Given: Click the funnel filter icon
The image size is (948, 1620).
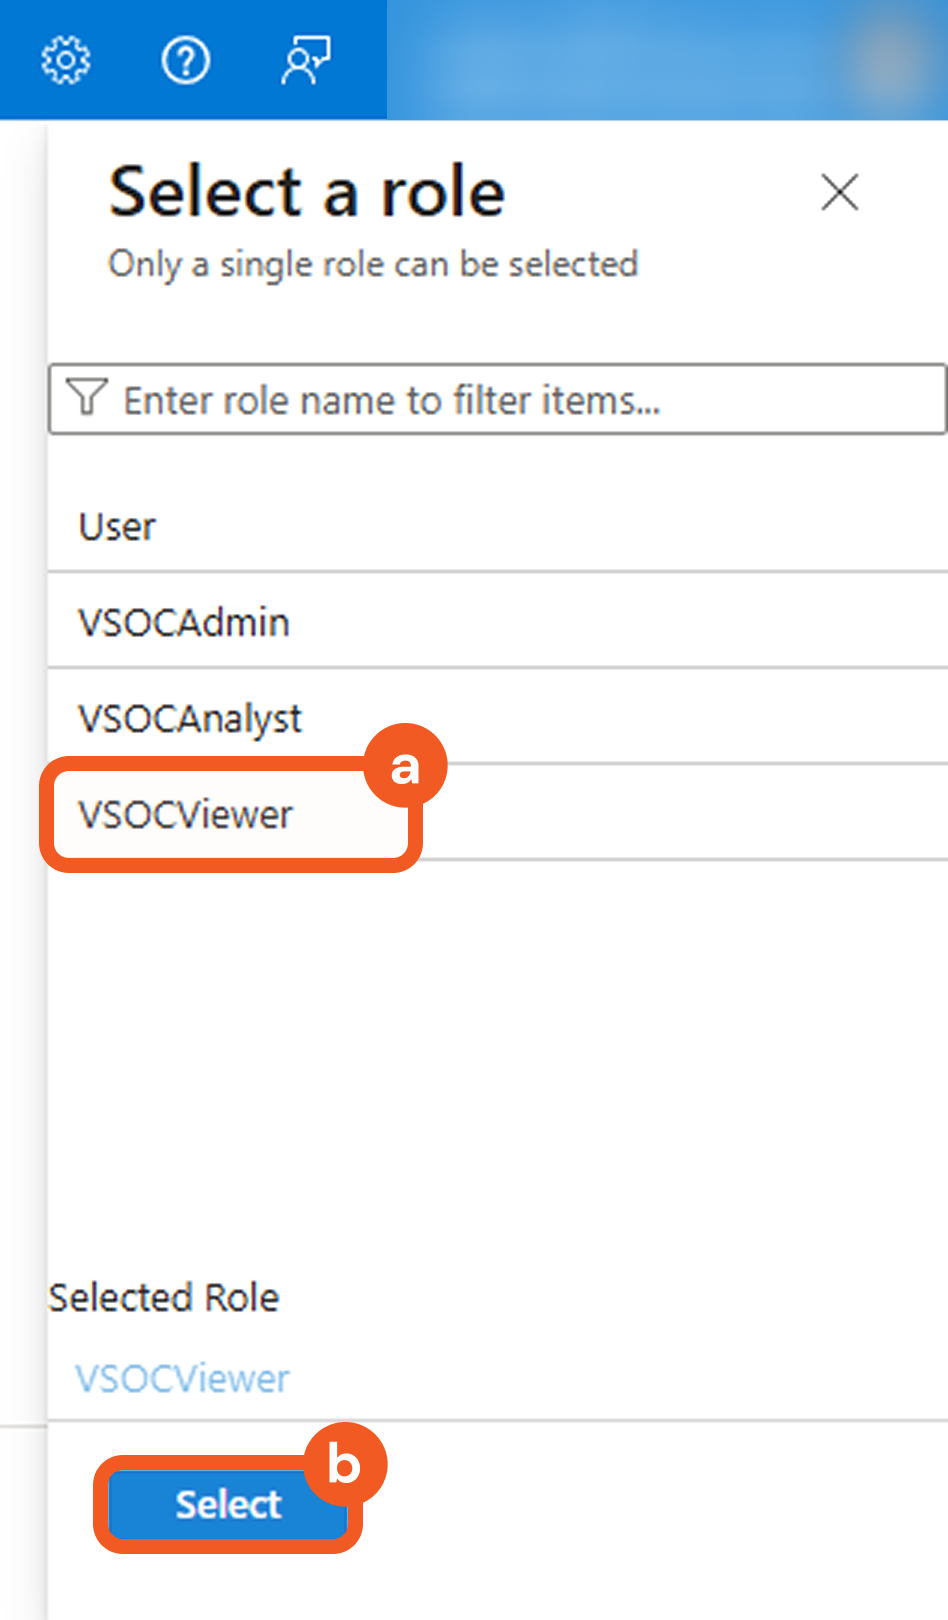Looking at the screenshot, I should (87, 399).
